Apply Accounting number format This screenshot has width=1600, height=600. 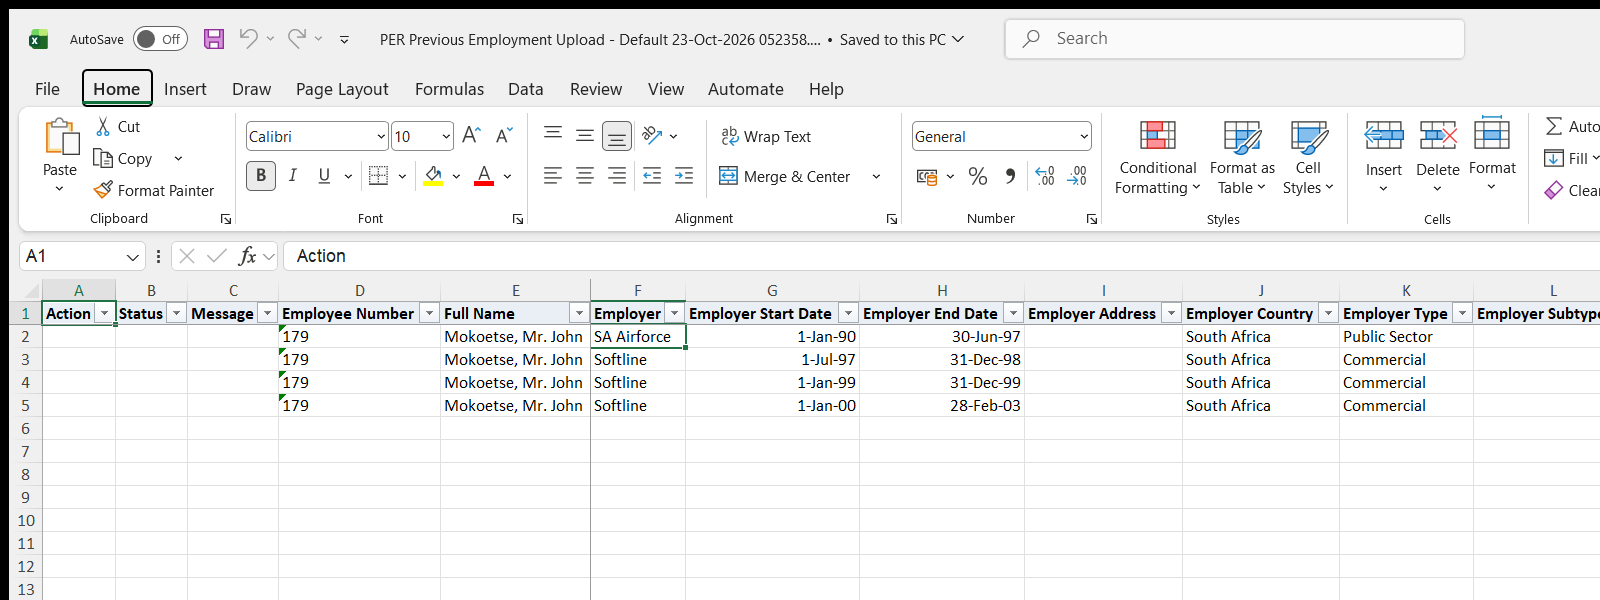927,177
